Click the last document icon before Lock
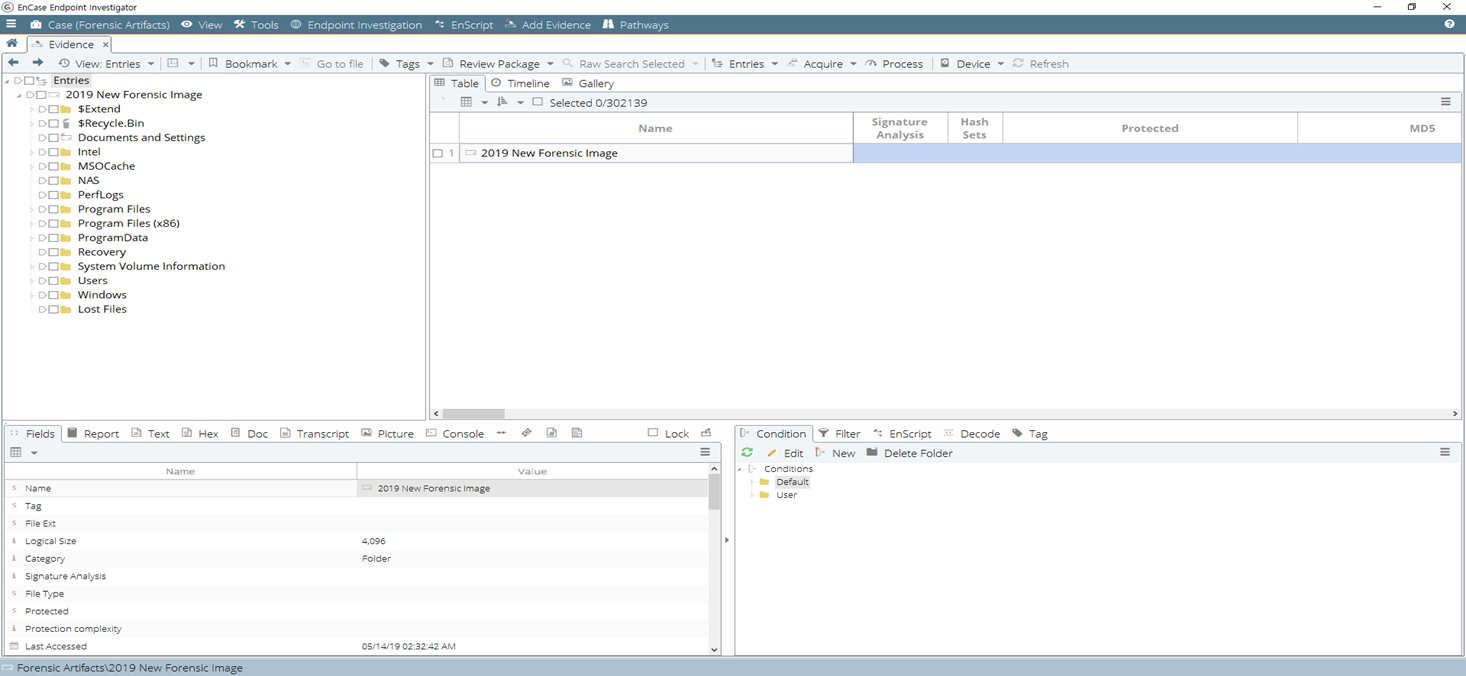The image size is (1466, 676). tap(577, 433)
